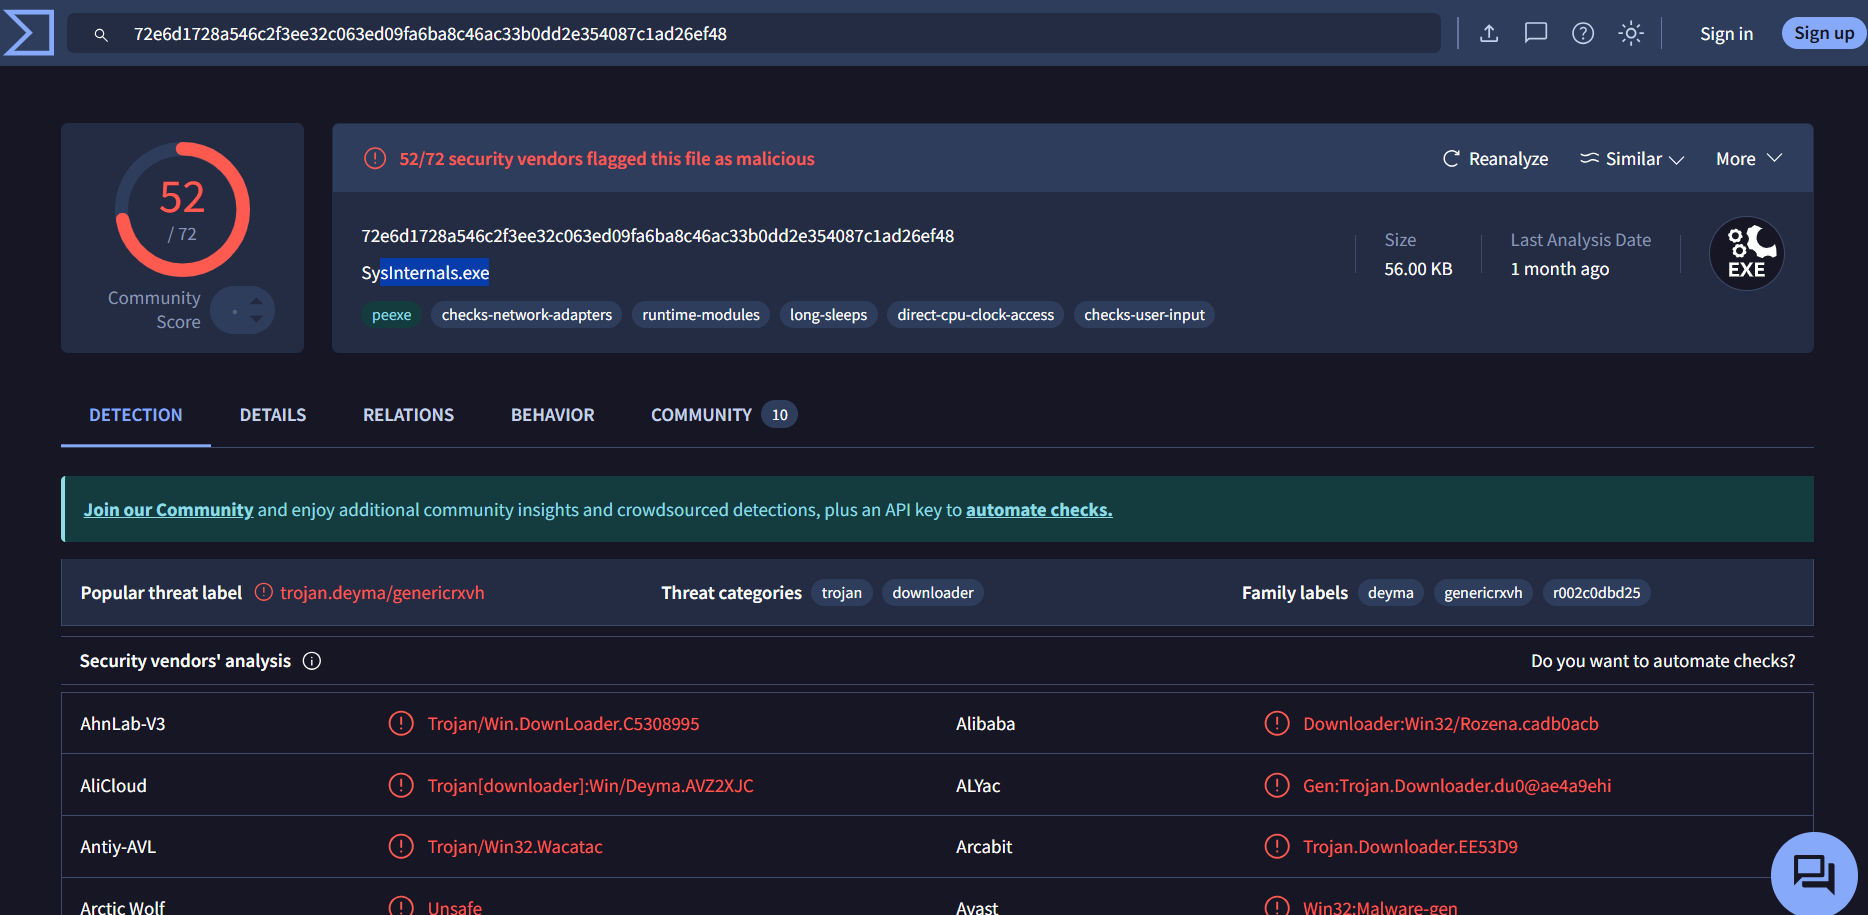
Task: Expand the Similar dropdown
Action: (x=1632, y=159)
